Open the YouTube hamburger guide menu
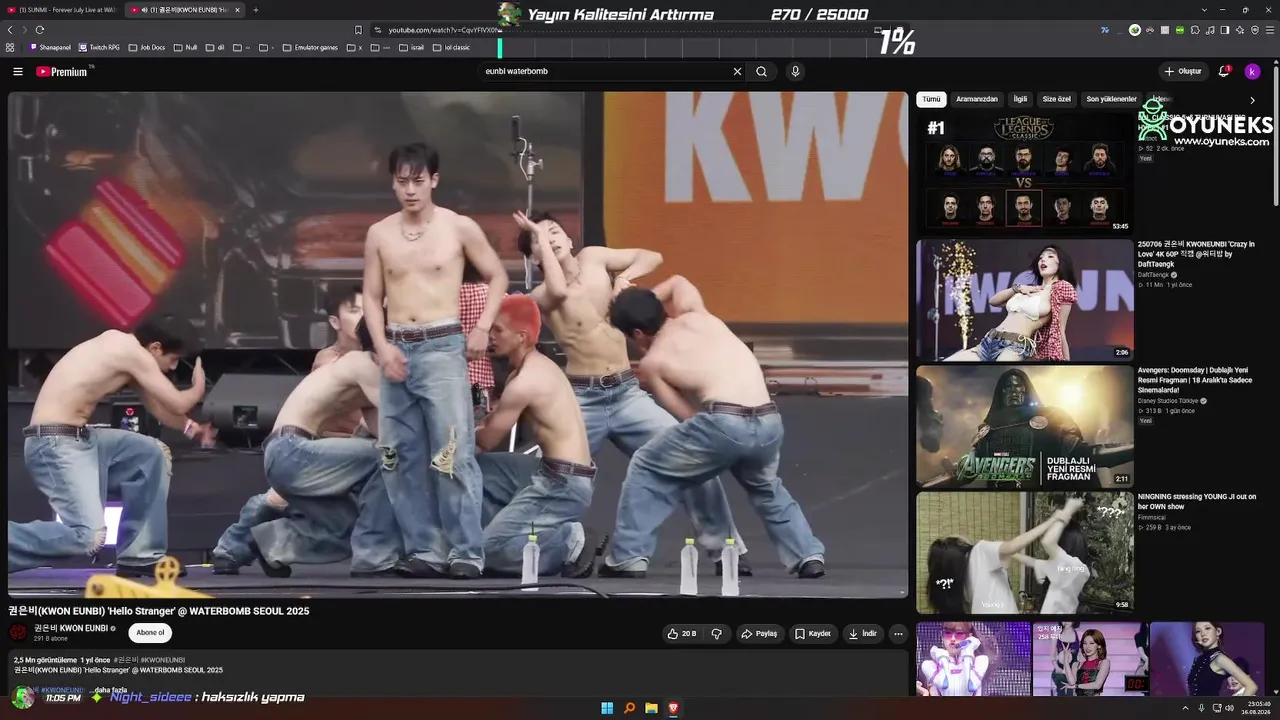Viewport: 1280px width, 720px height. 18,71
